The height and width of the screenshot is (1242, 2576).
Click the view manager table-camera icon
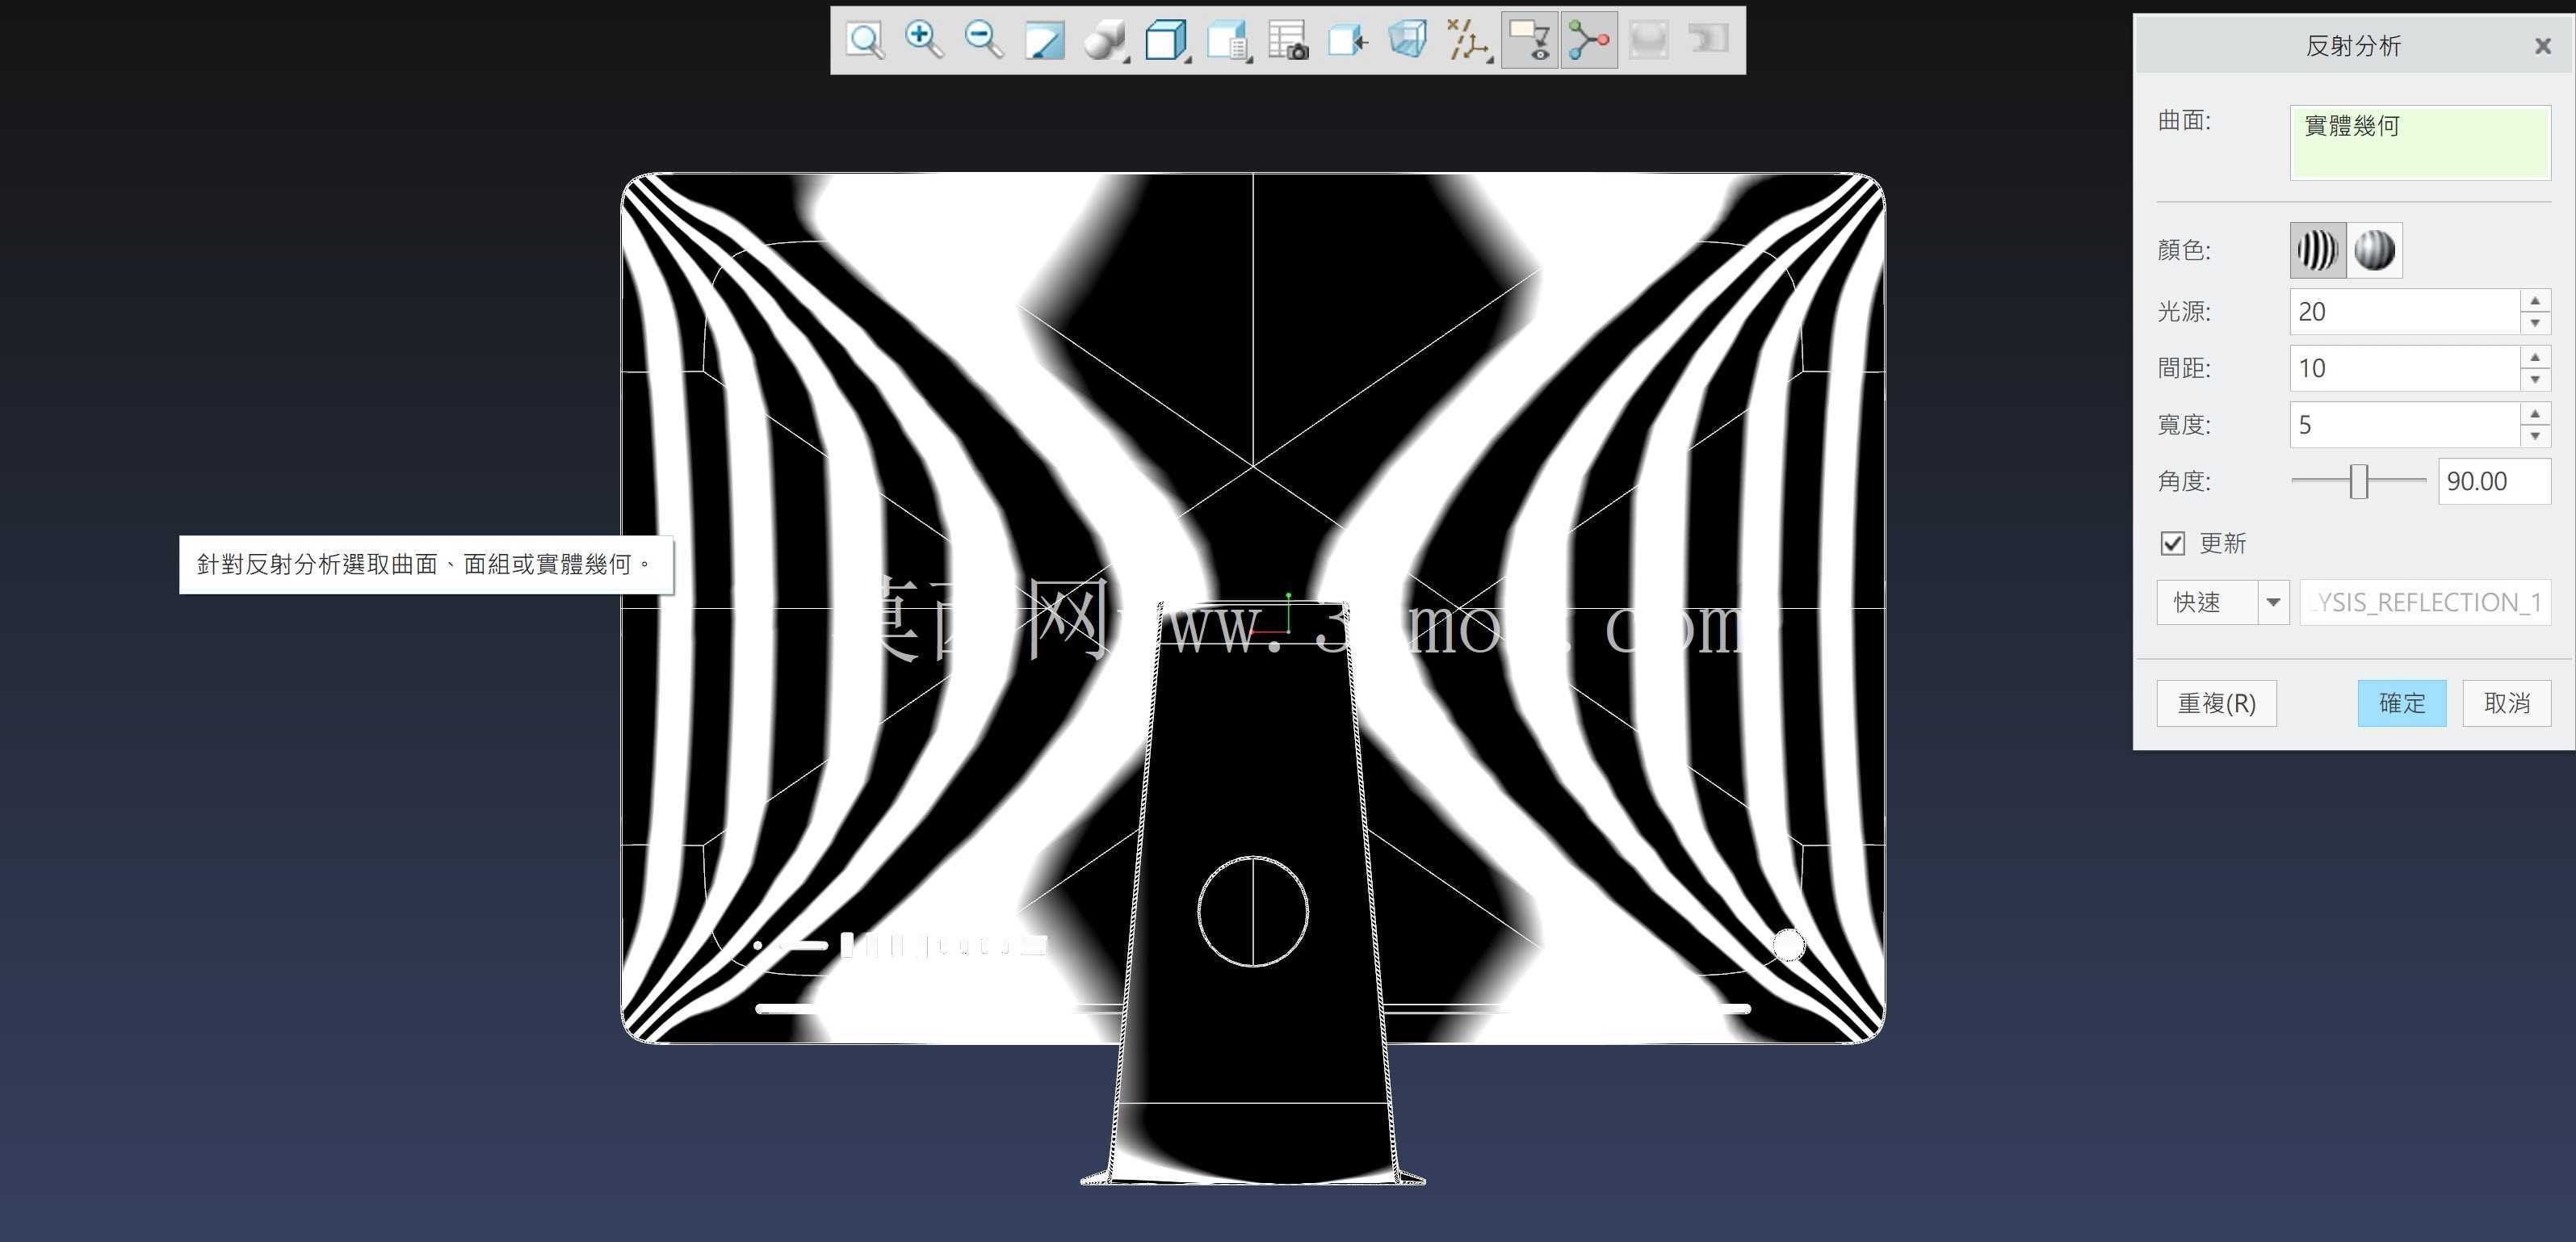(x=1288, y=41)
